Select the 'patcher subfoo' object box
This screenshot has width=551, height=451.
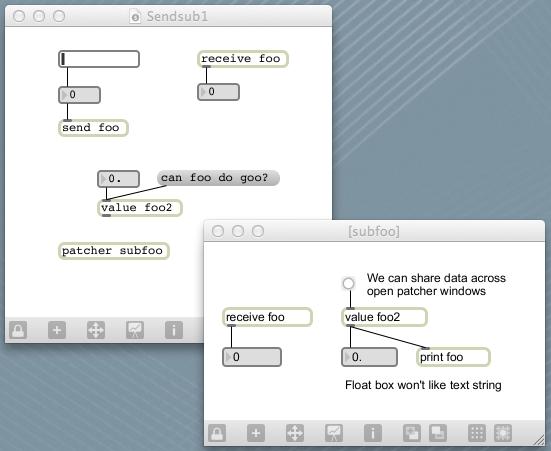pyautogui.click(x=114, y=251)
